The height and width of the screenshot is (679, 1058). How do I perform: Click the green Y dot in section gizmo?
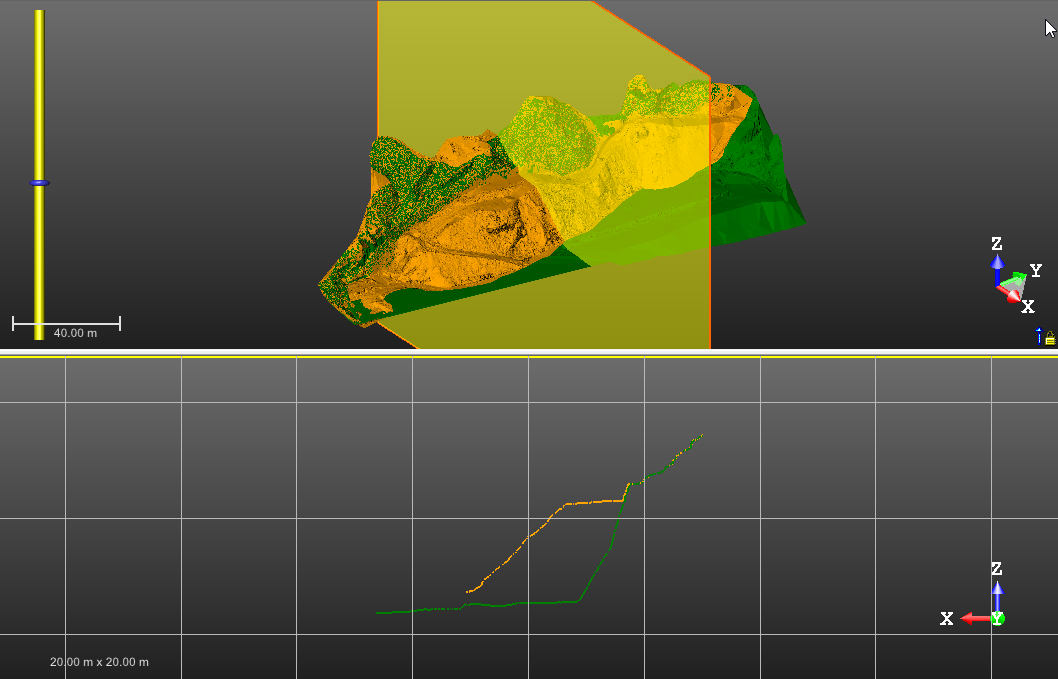[997, 619]
